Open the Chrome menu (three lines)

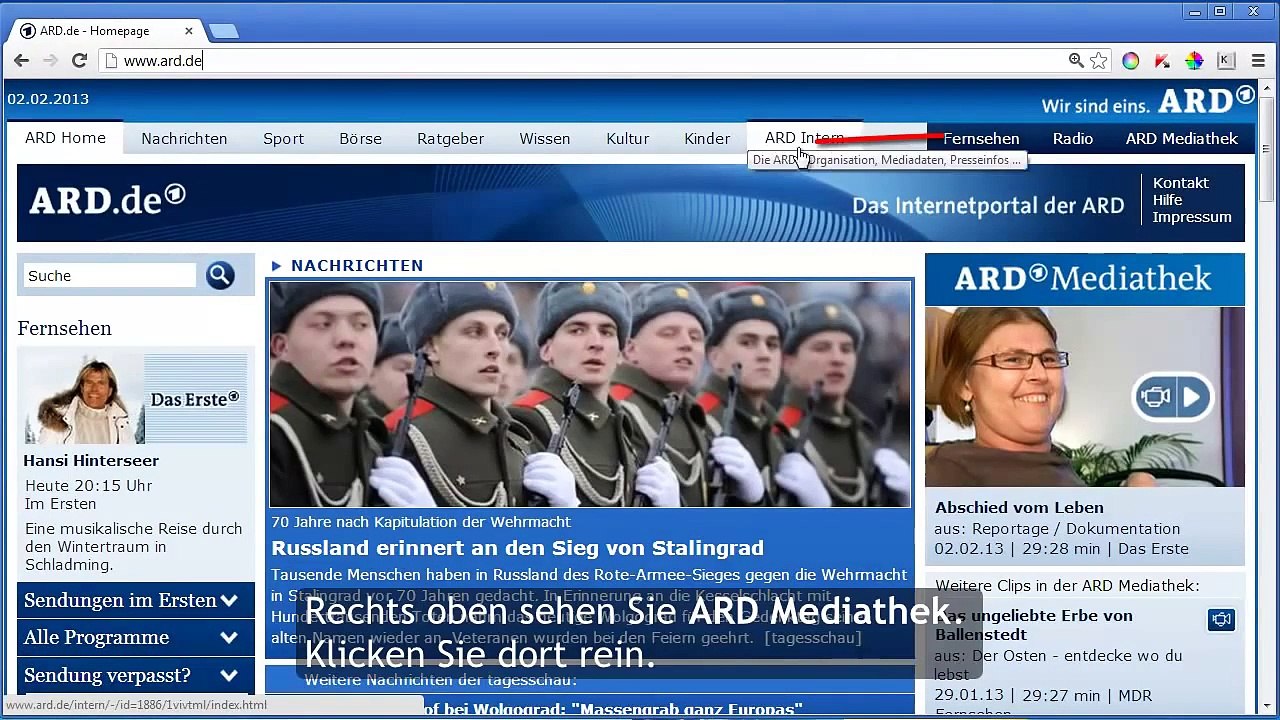coord(1258,61)
